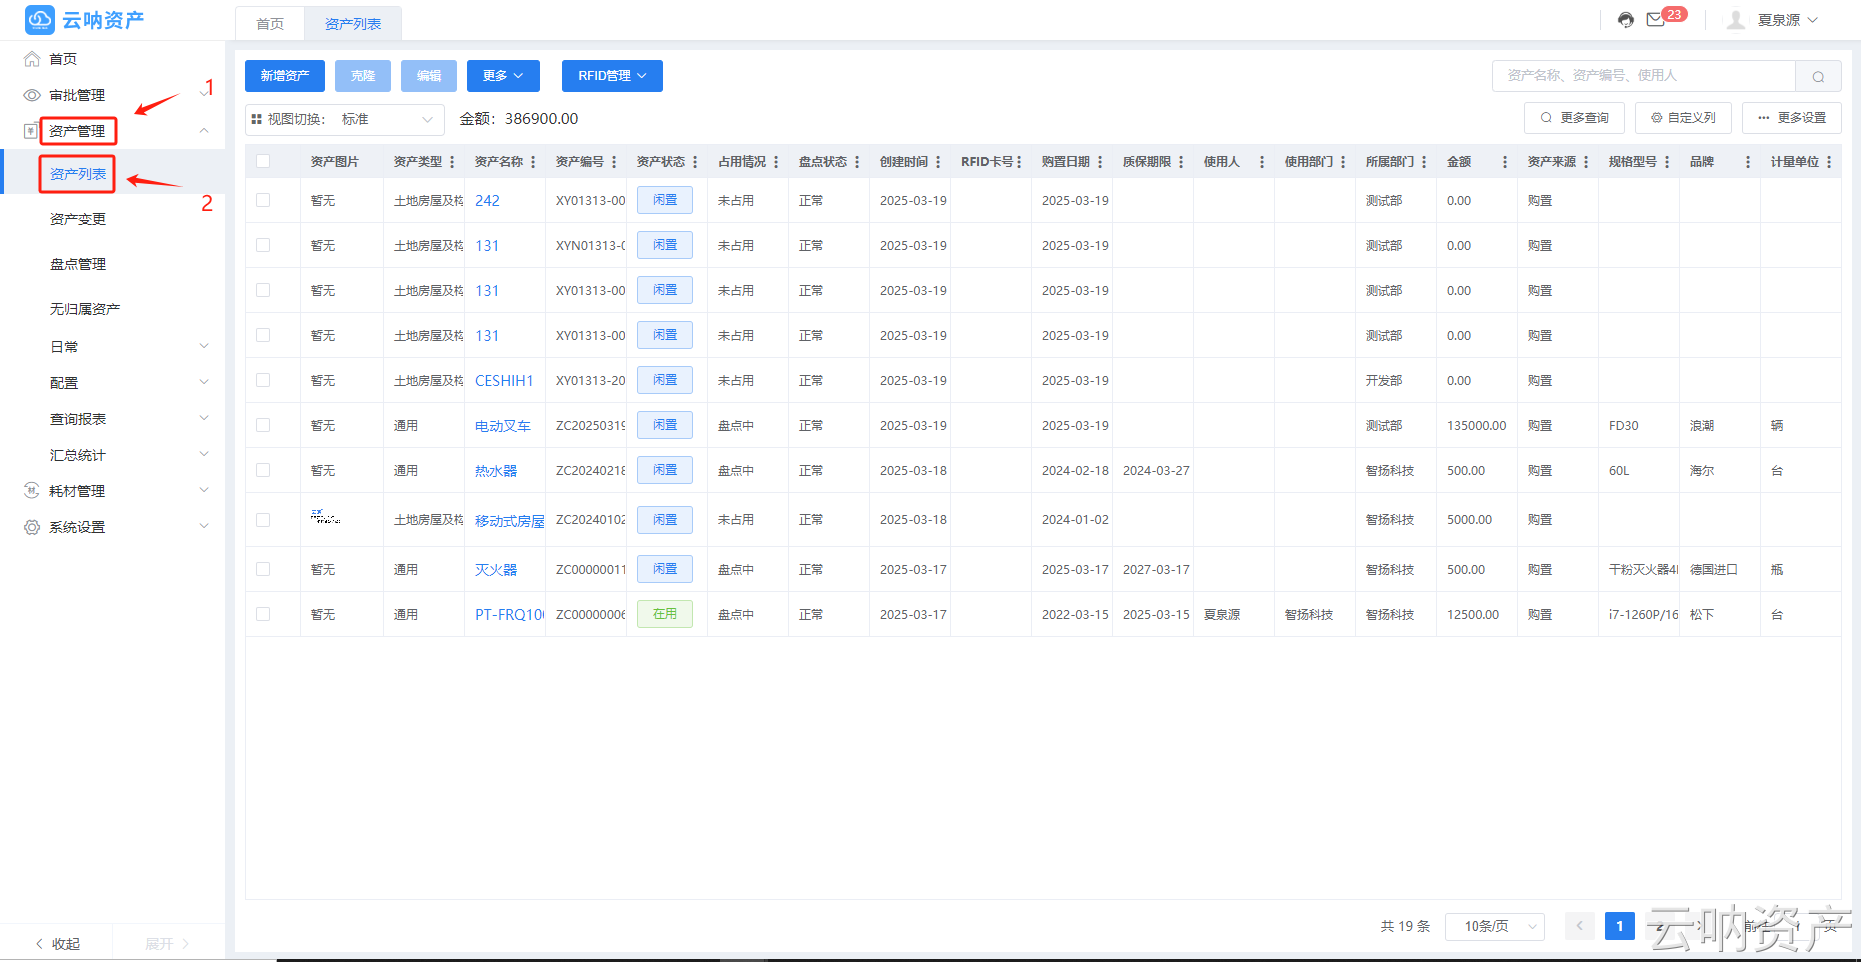The image size is (1861, 962).
Task: Select the 资产列表 tab
Action: coord(353,24)
